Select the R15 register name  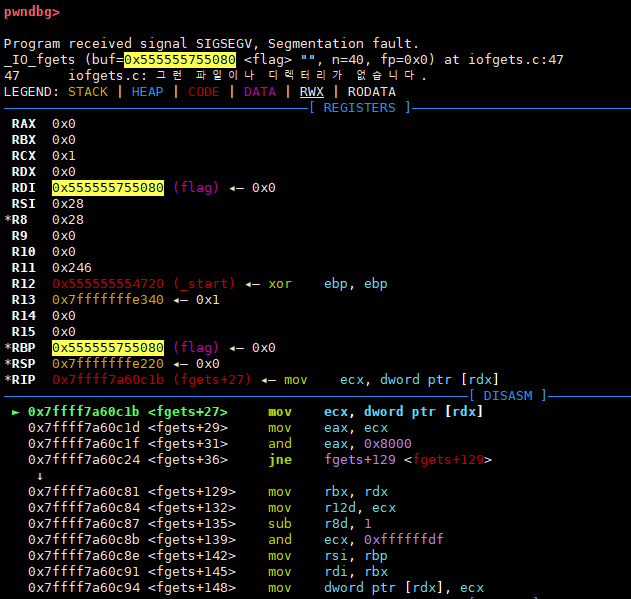click(24, 332)
